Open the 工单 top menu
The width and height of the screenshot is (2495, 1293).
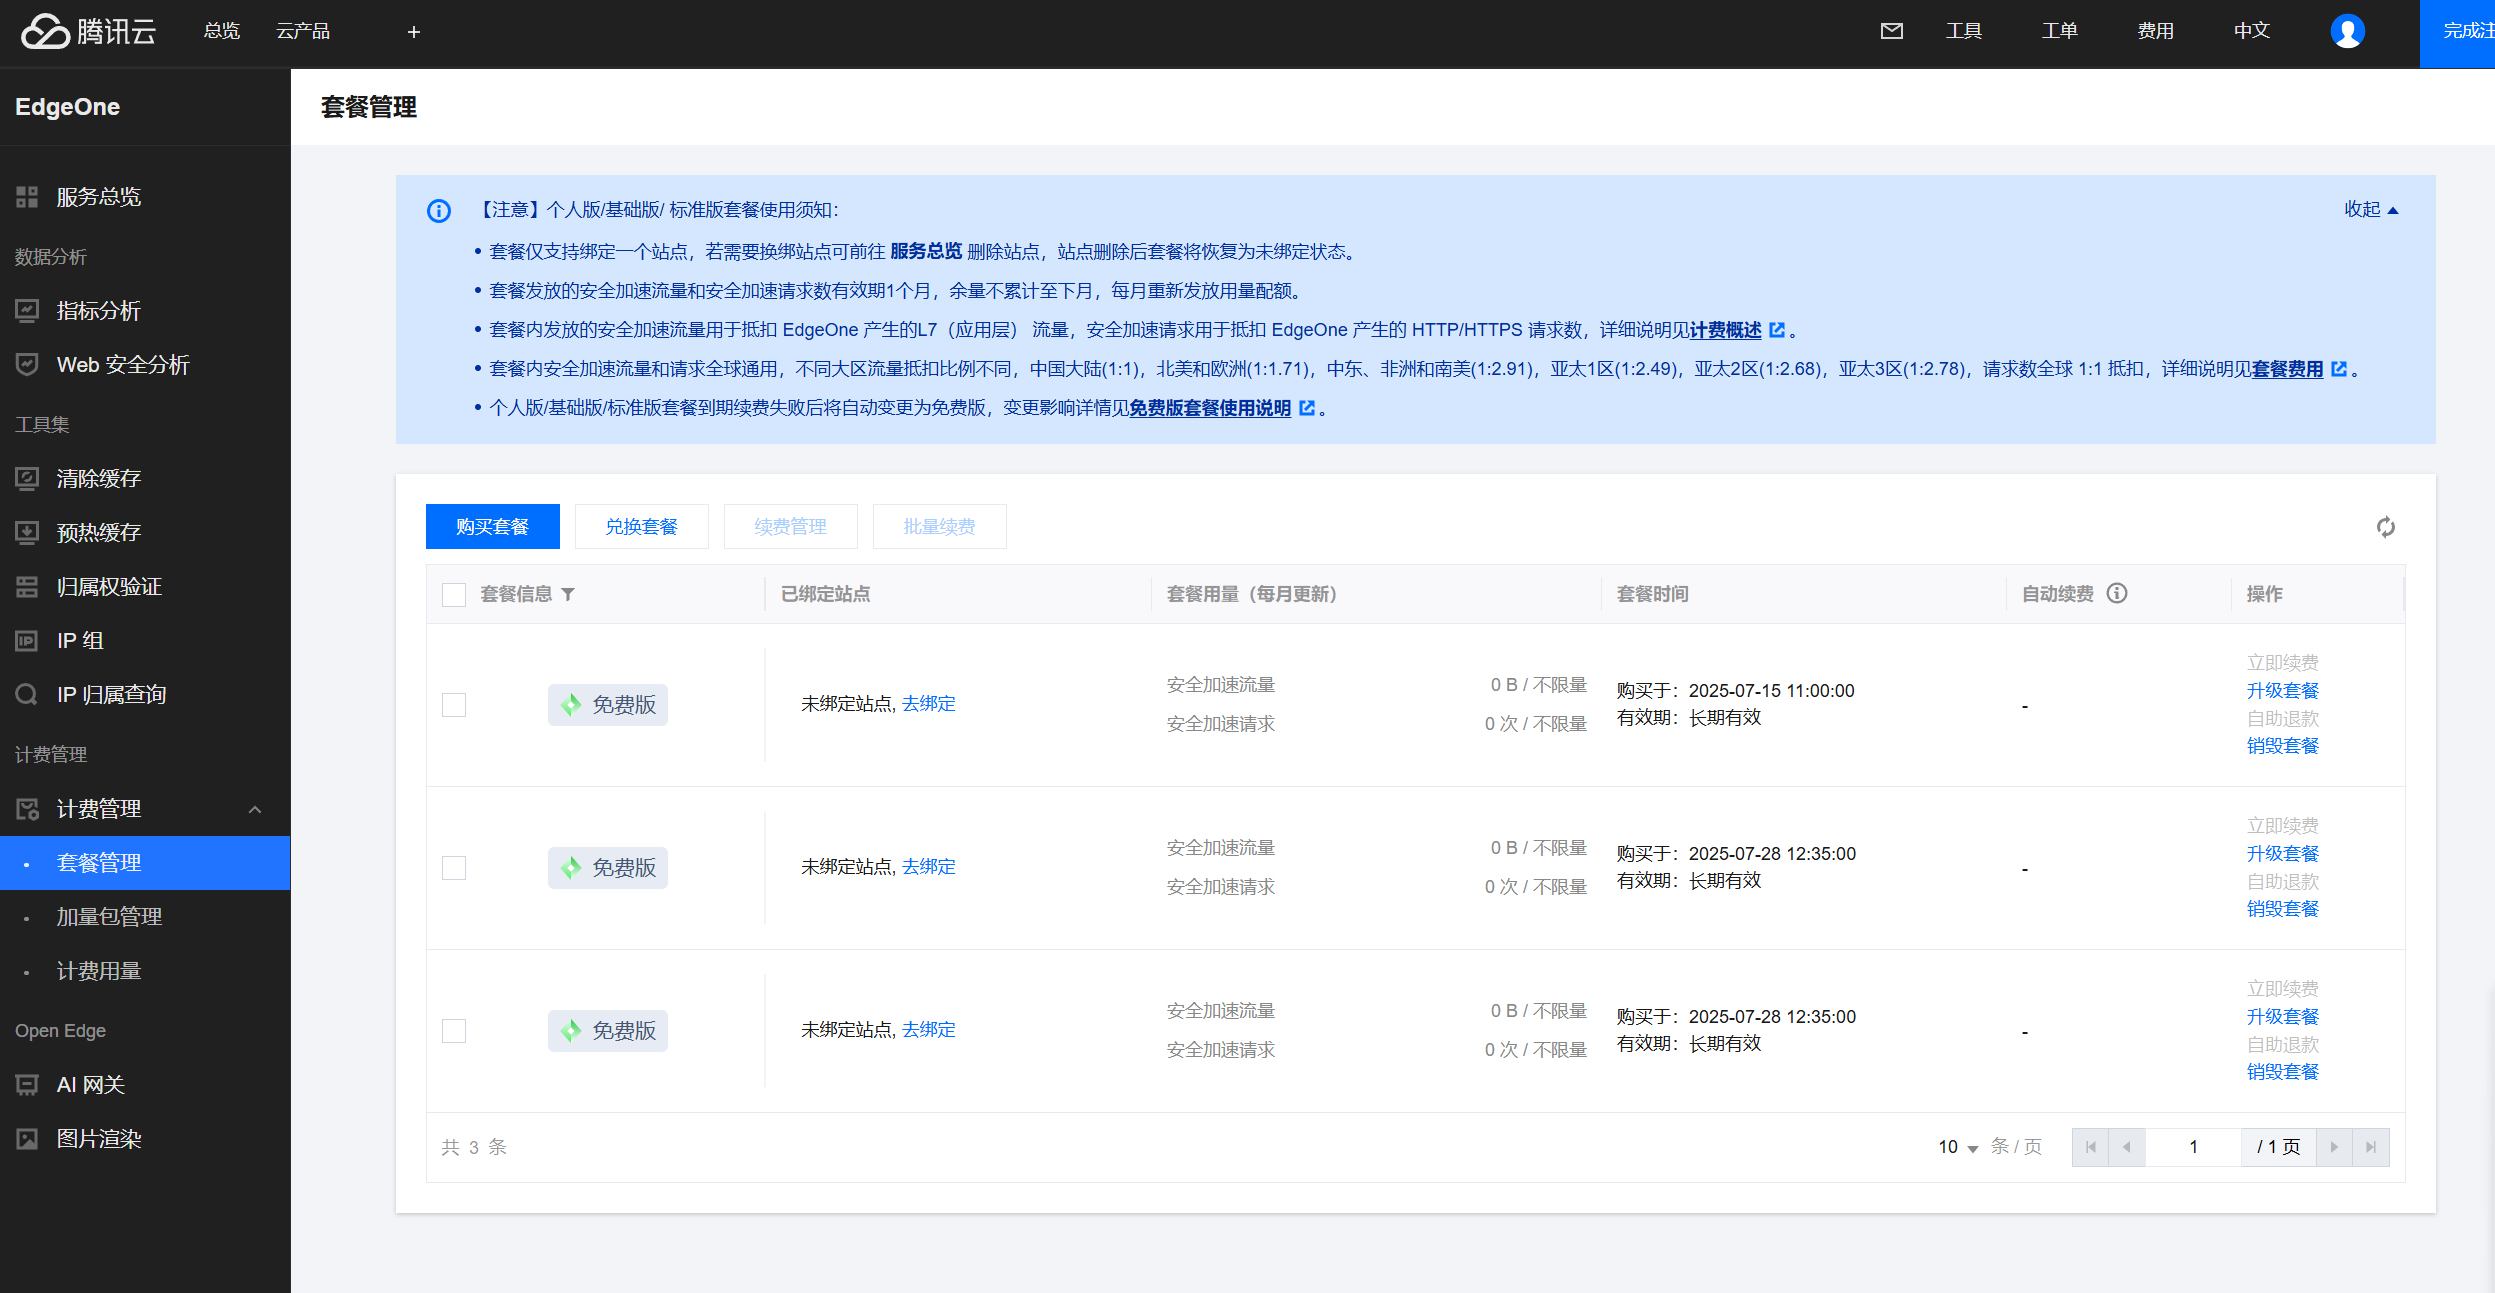2059,31
